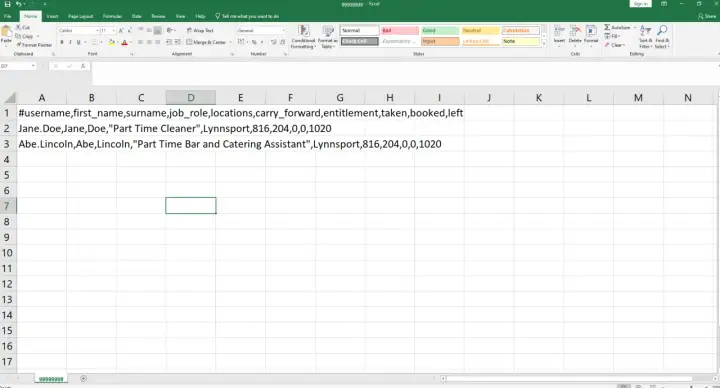720x388 pixels.
Task: Click the Sort & Filter icon
Action: pos(645,31)
